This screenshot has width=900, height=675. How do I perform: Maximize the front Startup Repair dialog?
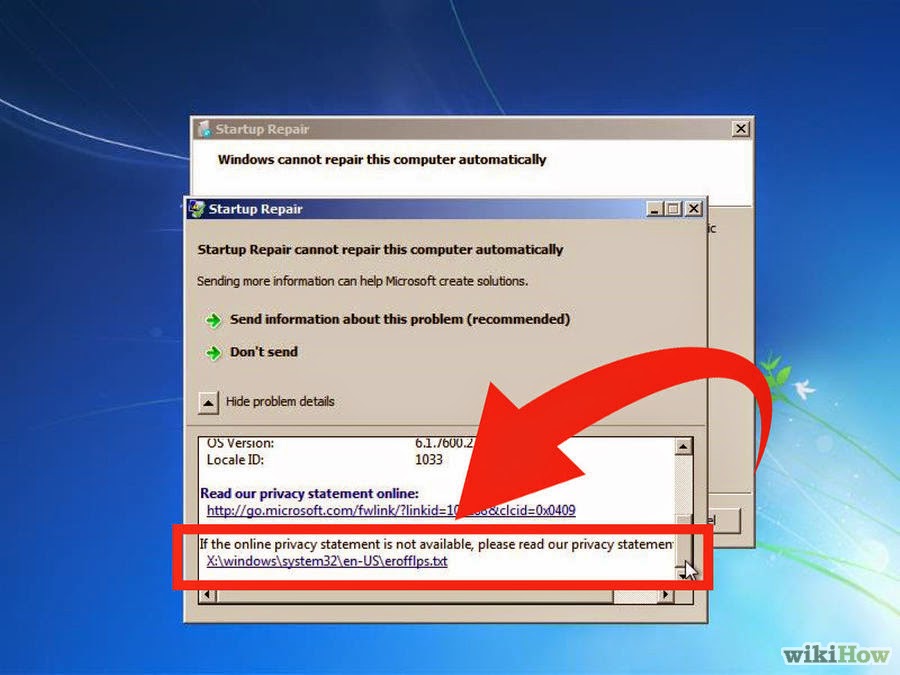(x=674, y=209)
